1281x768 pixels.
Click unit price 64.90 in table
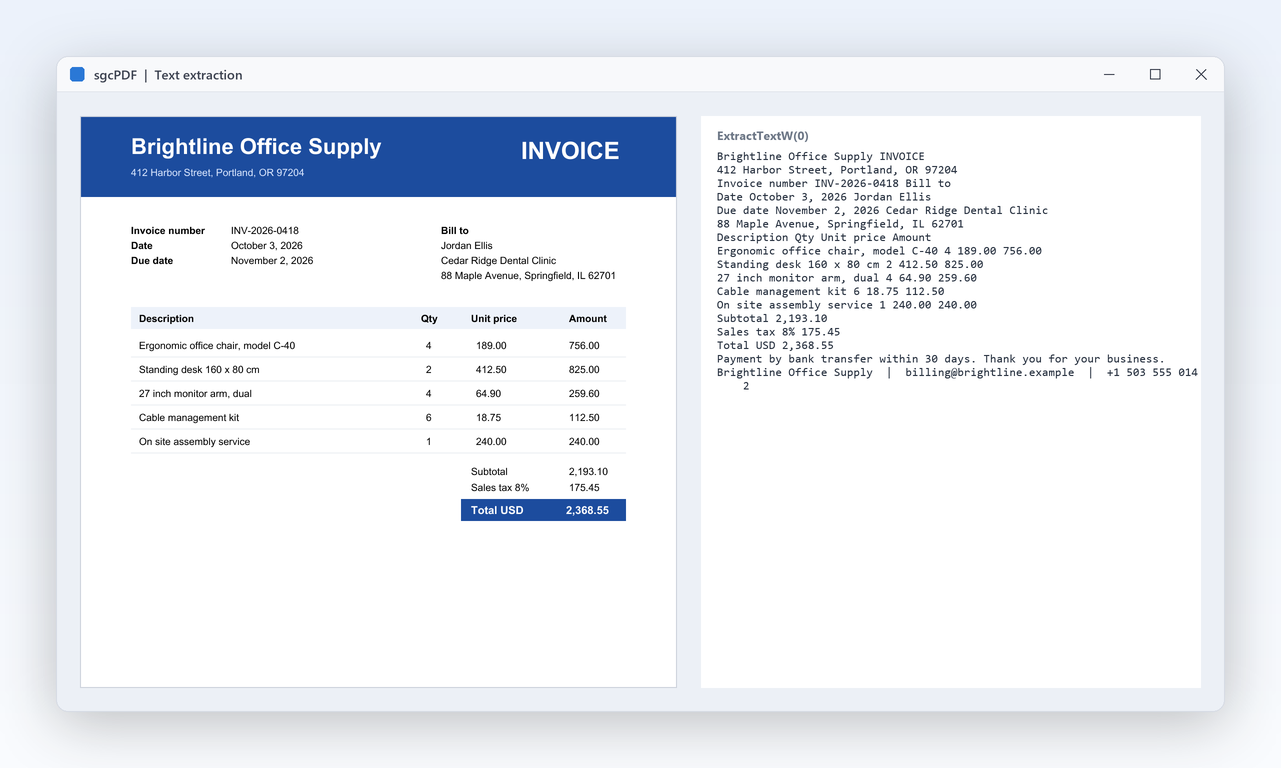tap(489, 394)
